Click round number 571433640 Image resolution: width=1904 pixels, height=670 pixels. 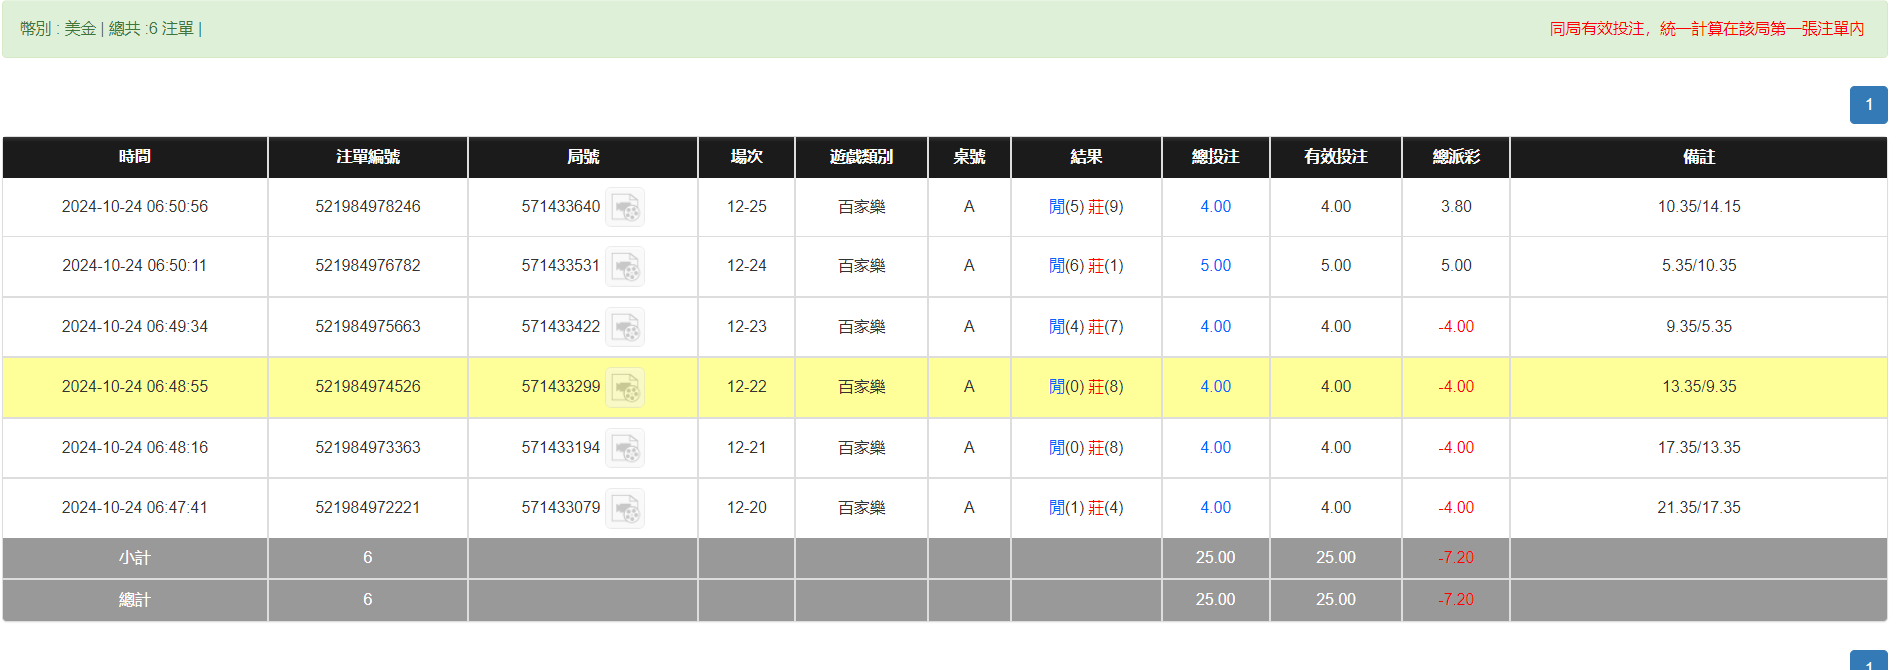(x=561, y=207)
